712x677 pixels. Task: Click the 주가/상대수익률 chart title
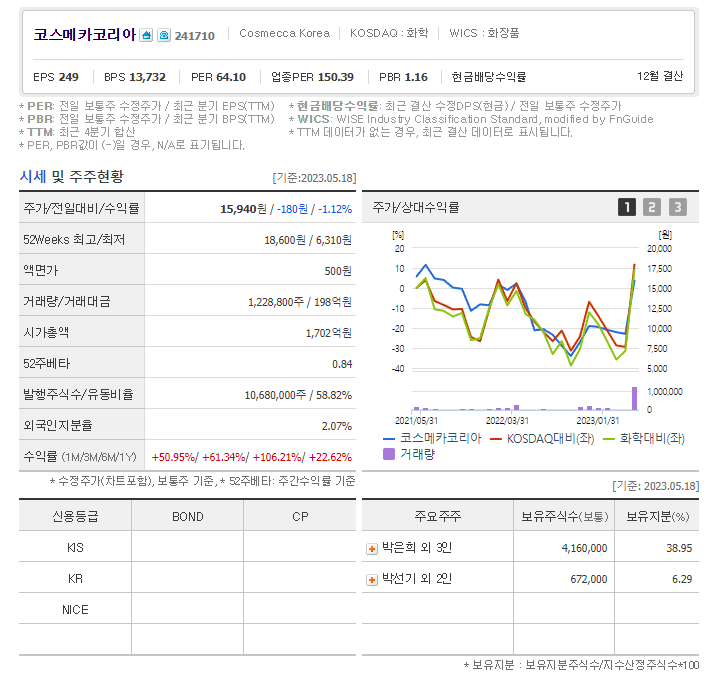coord(415,207)
